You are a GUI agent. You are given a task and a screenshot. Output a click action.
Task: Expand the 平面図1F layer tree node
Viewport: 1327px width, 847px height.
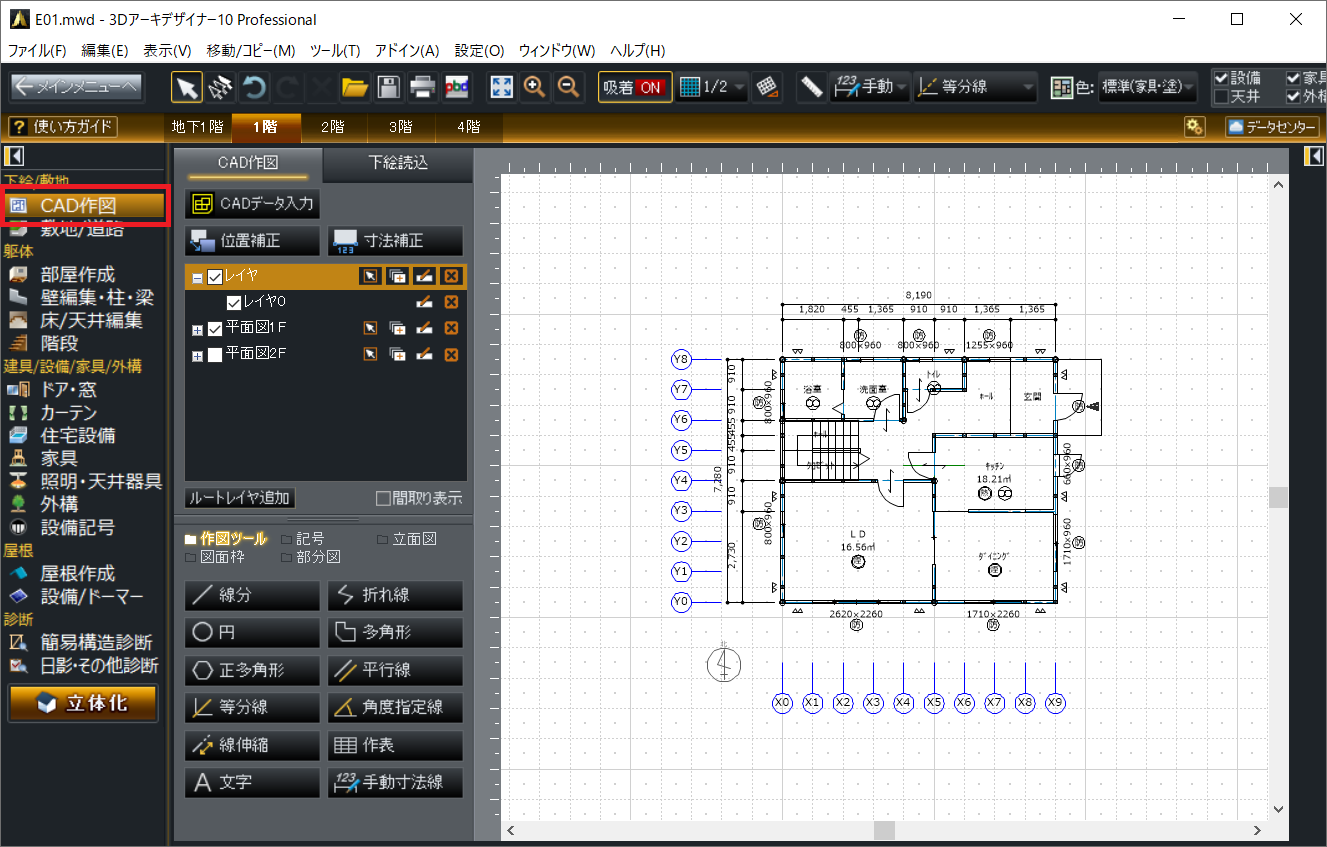197,328
